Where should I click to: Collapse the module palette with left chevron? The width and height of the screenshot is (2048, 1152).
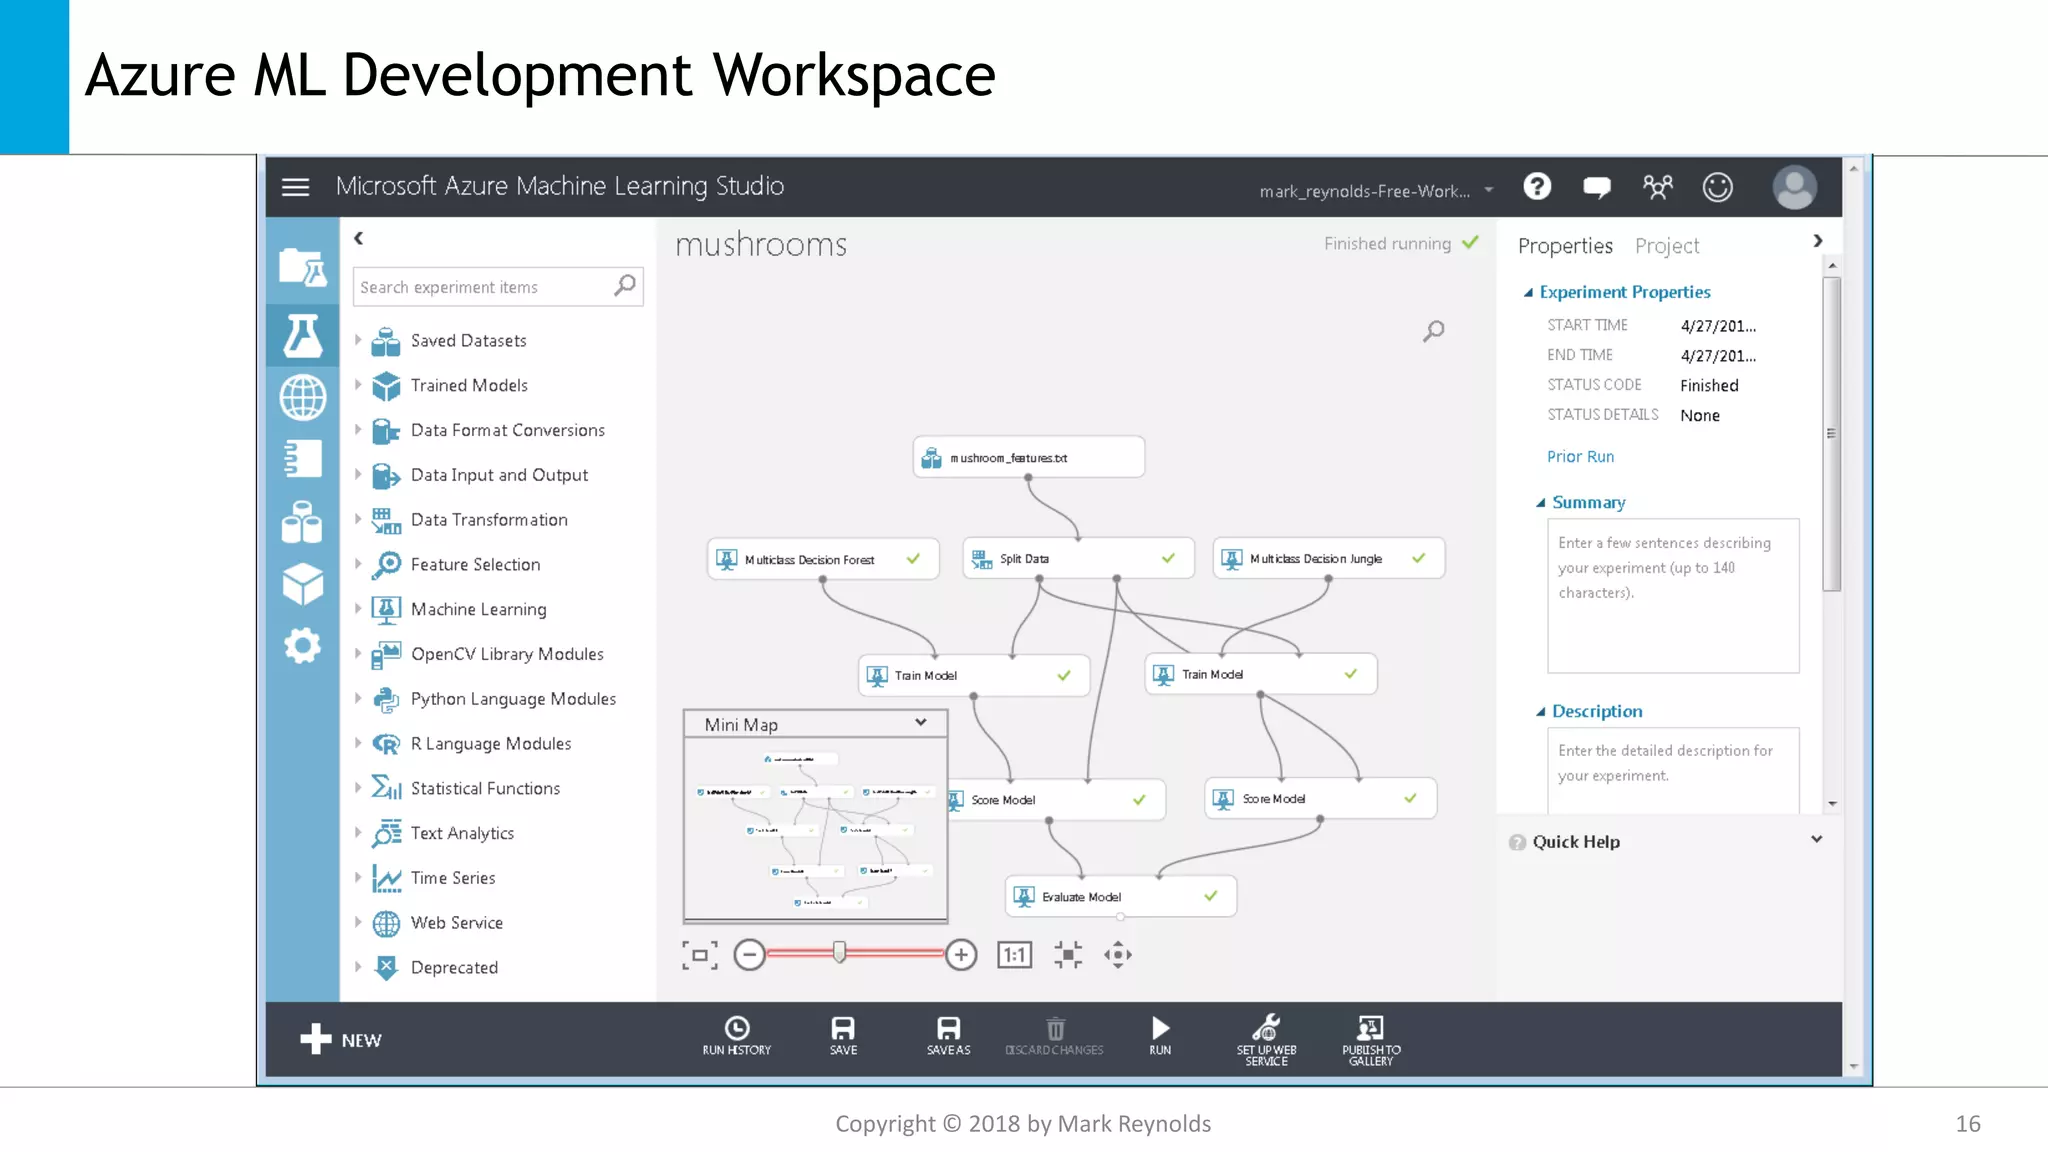[x=358, y=238]
